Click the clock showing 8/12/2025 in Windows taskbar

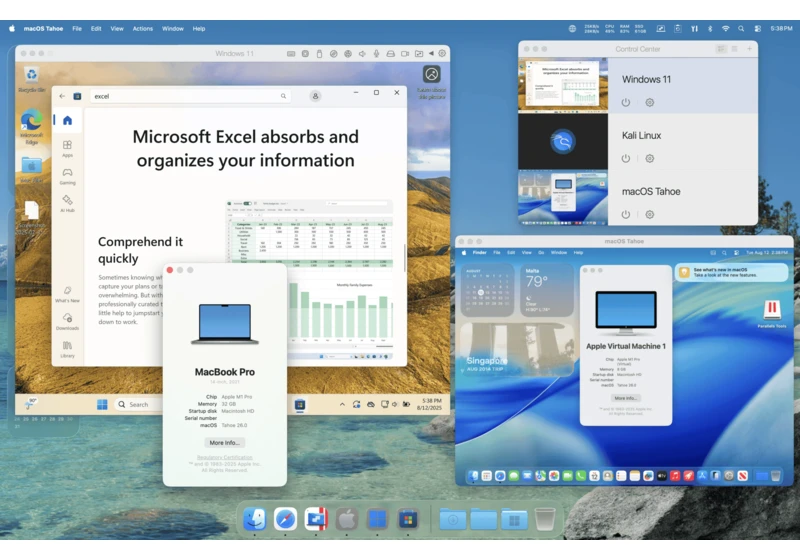[x=429, y=404]
